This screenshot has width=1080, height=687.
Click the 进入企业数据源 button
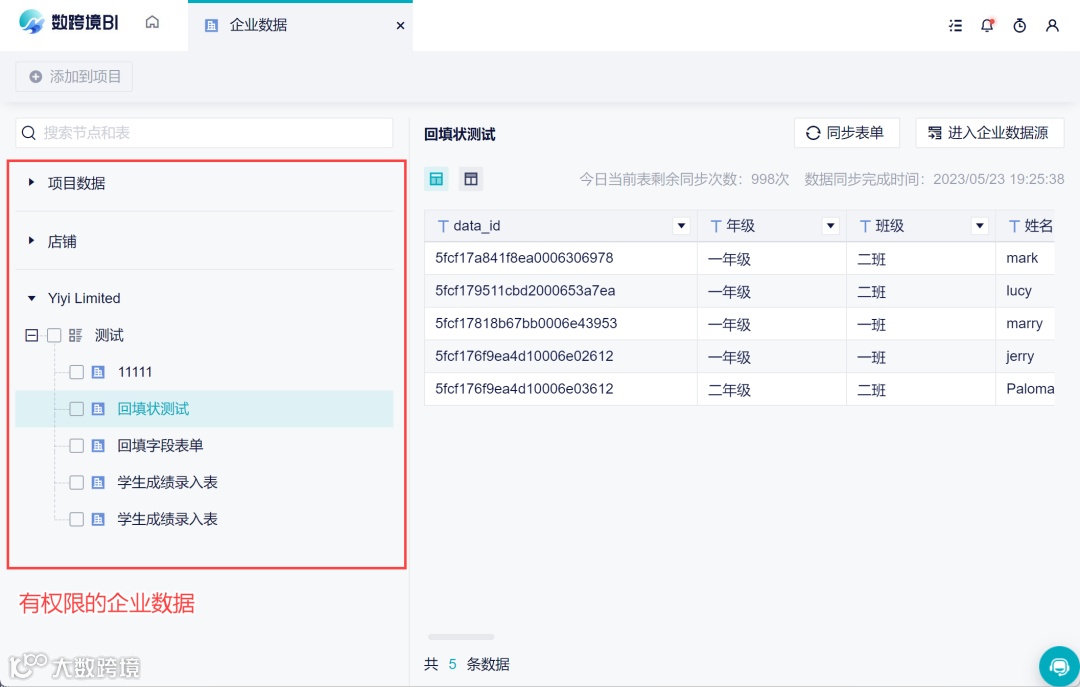[x=989, y=133]
